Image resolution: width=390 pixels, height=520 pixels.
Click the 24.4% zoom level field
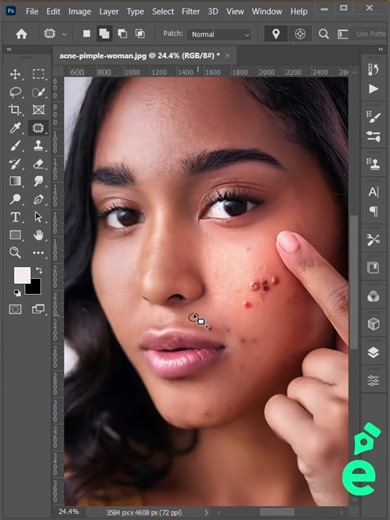point(69,511)
